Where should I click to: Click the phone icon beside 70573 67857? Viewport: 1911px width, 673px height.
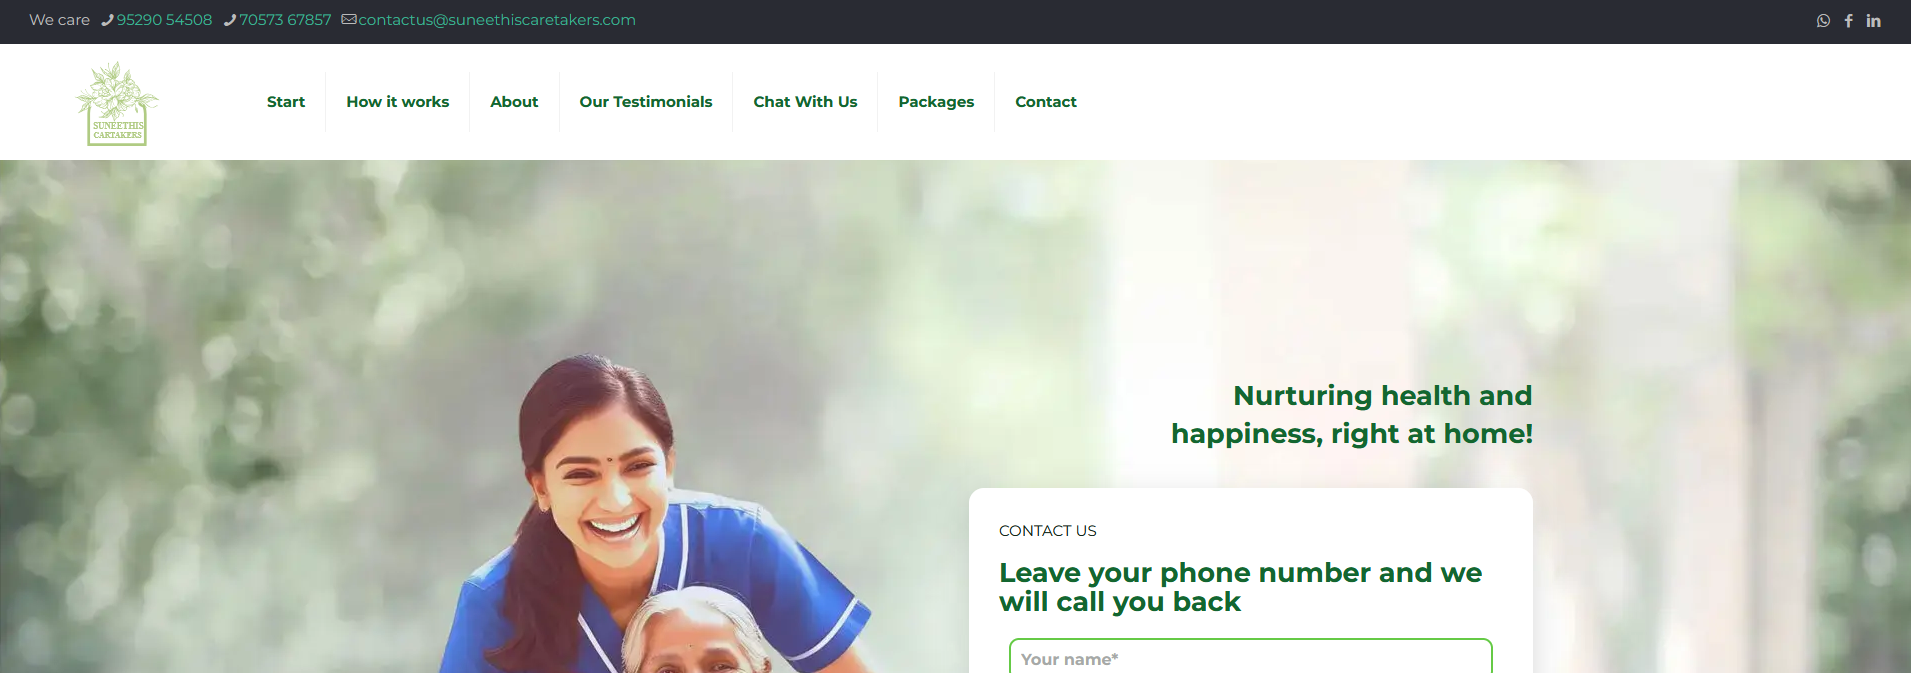click(230, 20)
